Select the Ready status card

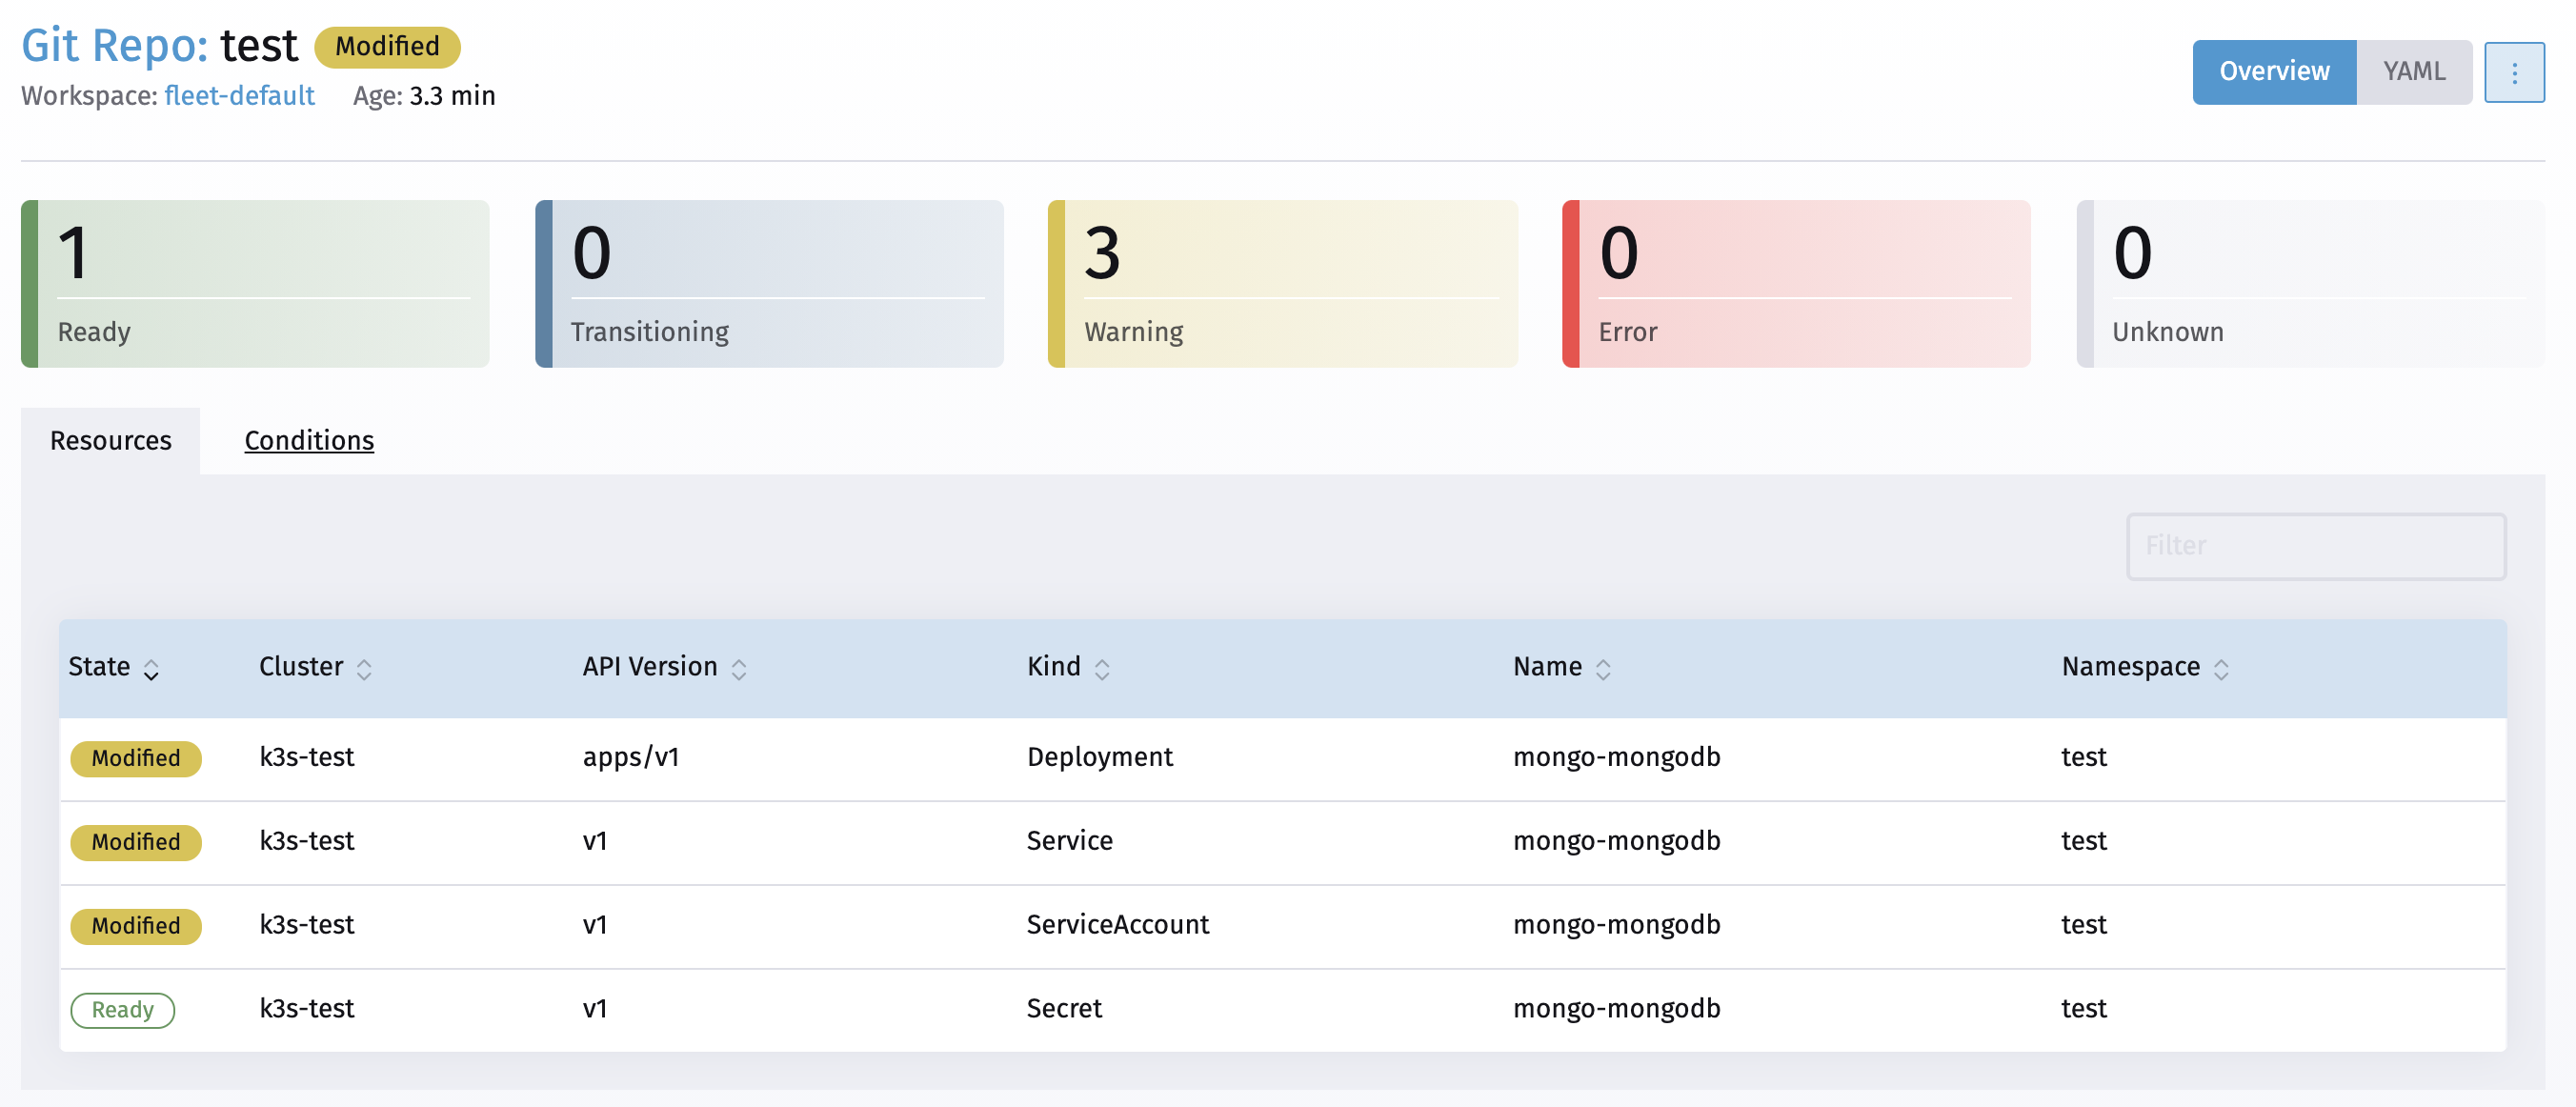click(255, 284)
